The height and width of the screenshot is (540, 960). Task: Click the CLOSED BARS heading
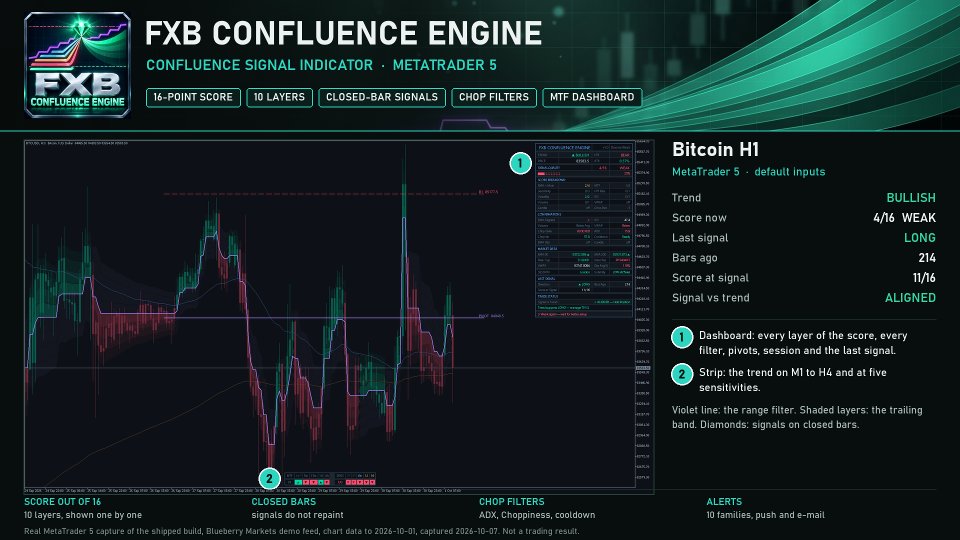283,501
